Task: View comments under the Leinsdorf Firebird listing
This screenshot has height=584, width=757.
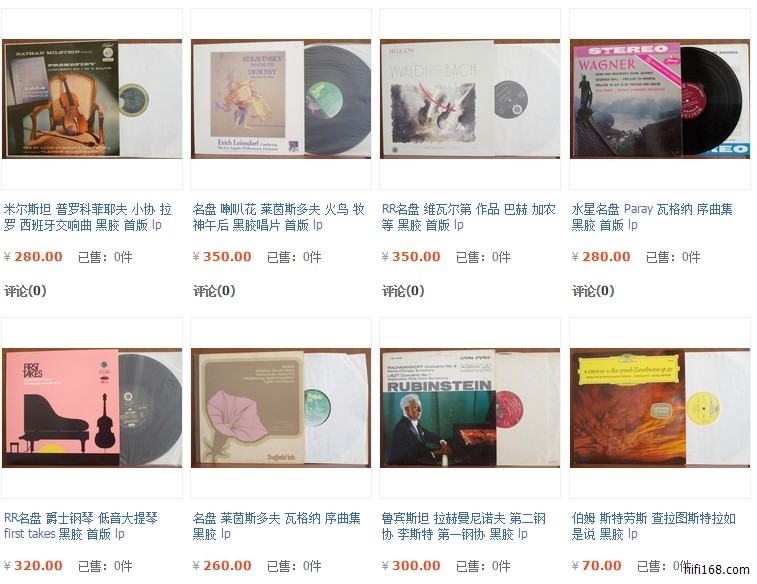Action: (x=214, y=291)
